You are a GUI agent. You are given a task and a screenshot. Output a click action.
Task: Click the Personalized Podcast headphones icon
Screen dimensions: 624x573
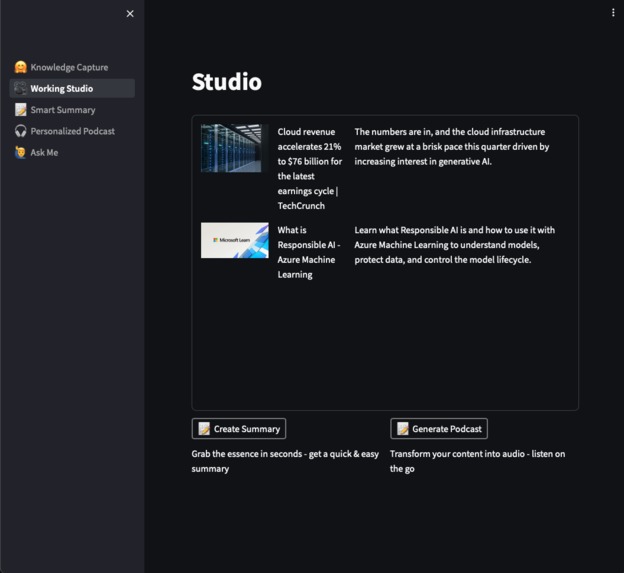click(21, 131)
